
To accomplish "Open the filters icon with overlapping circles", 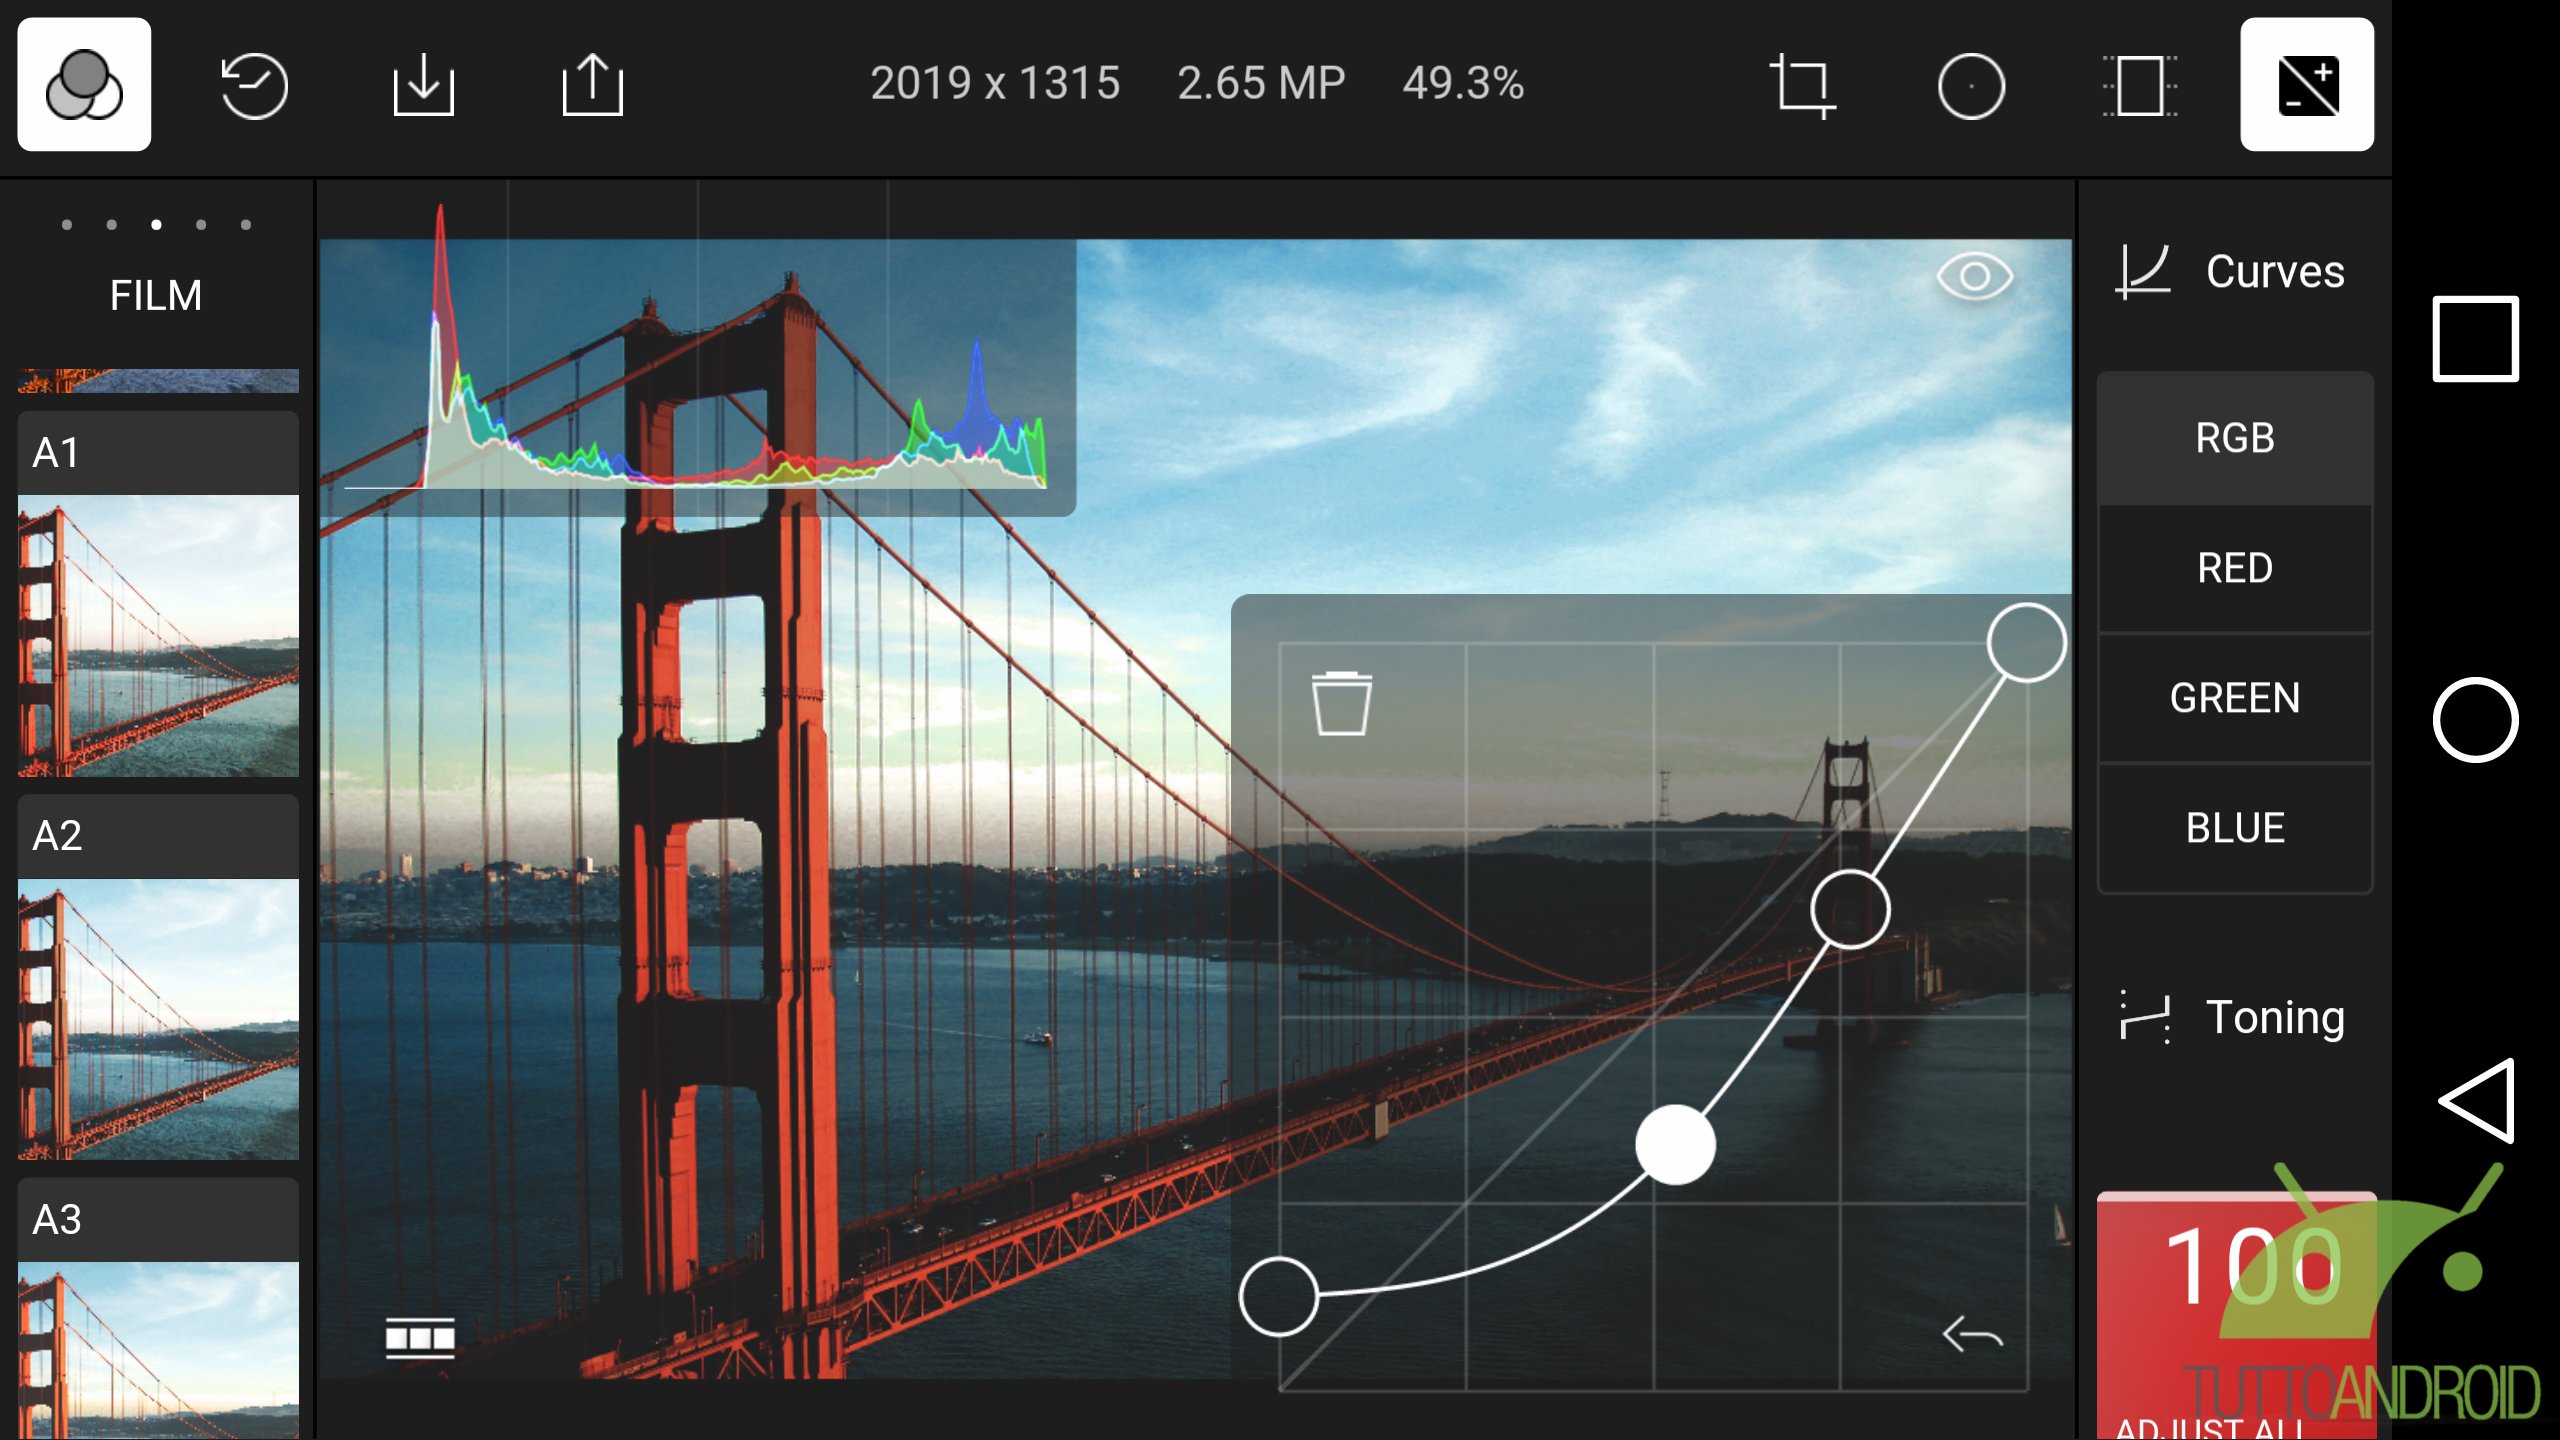I will [84, 84].
